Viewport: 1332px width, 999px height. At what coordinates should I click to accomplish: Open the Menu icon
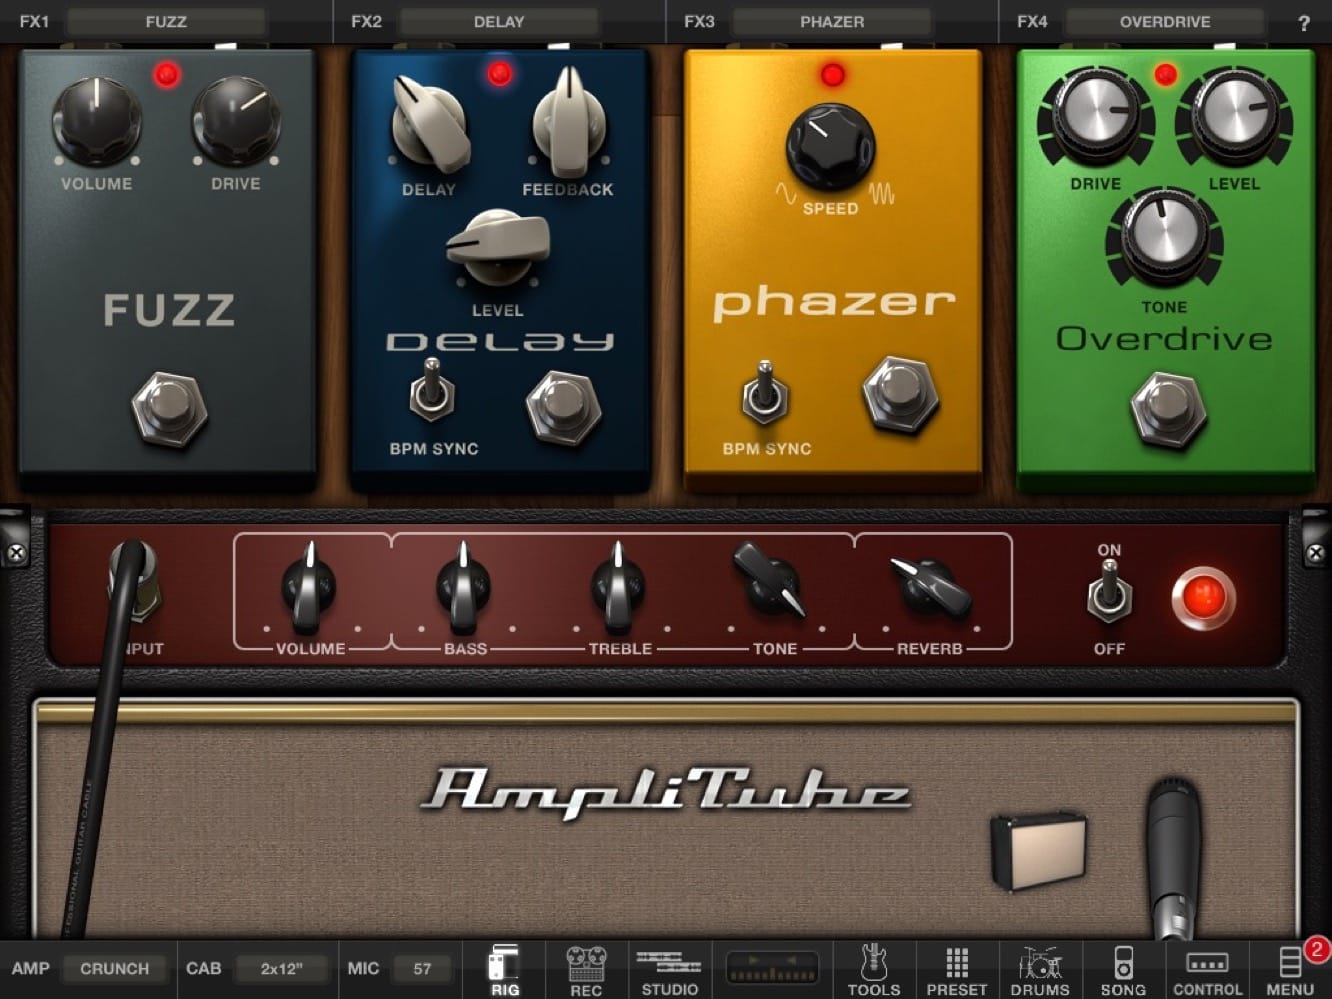(1290, 970)
